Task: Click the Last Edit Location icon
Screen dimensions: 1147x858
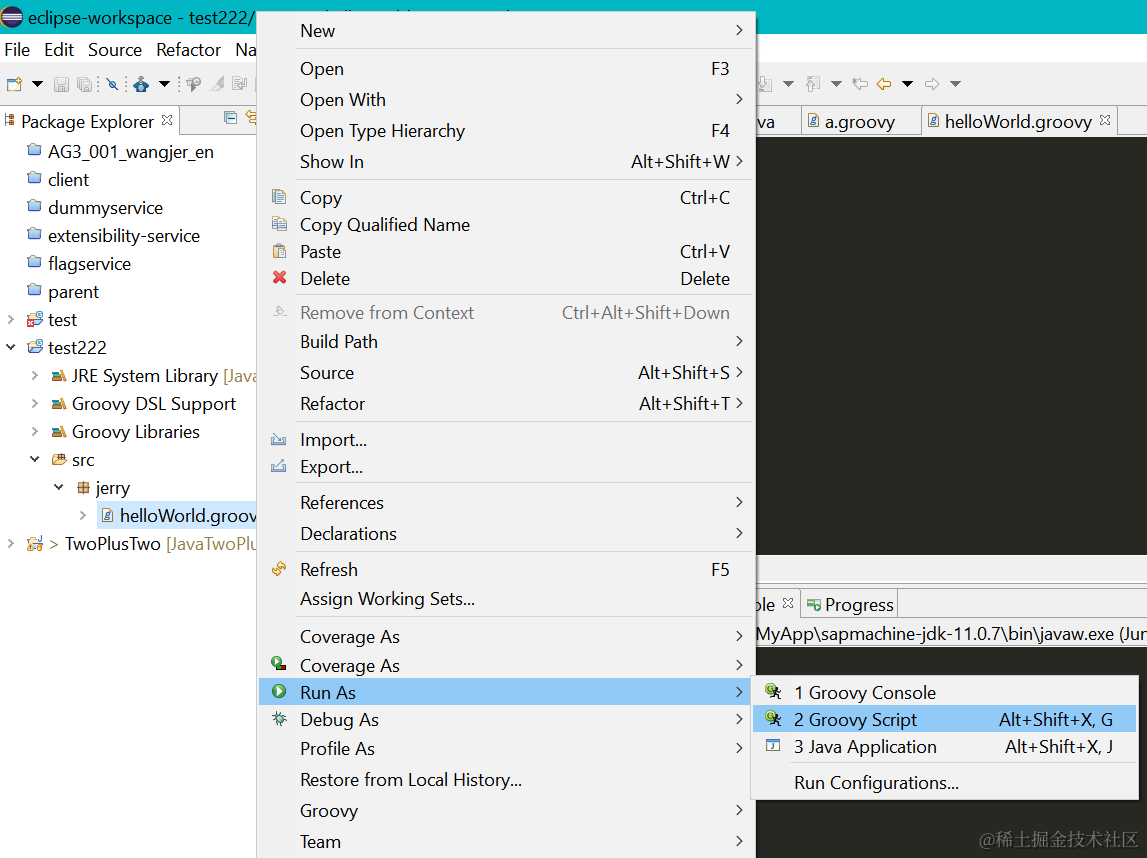Action: 860,84
